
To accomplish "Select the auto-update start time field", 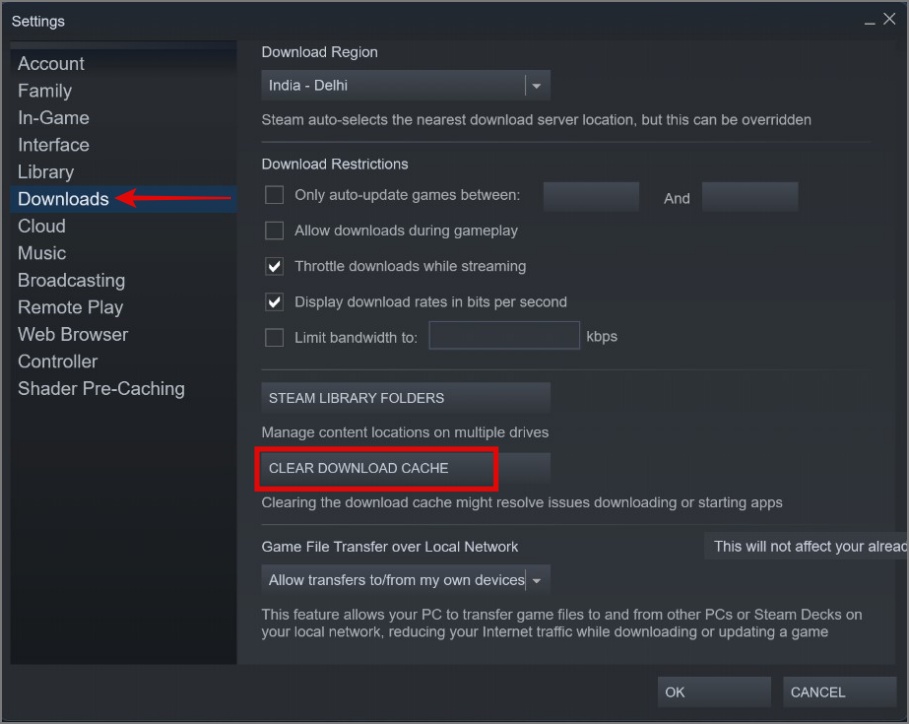I will click(x=591, y=197).
